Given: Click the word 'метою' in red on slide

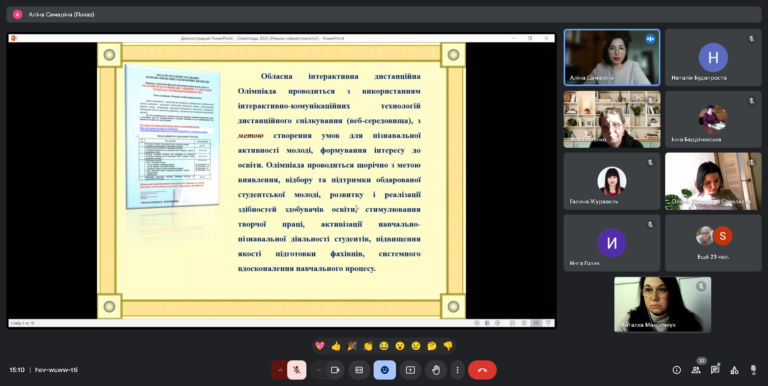Looking at the screenshot, I should pyautogui.click(x=251, y=135).
